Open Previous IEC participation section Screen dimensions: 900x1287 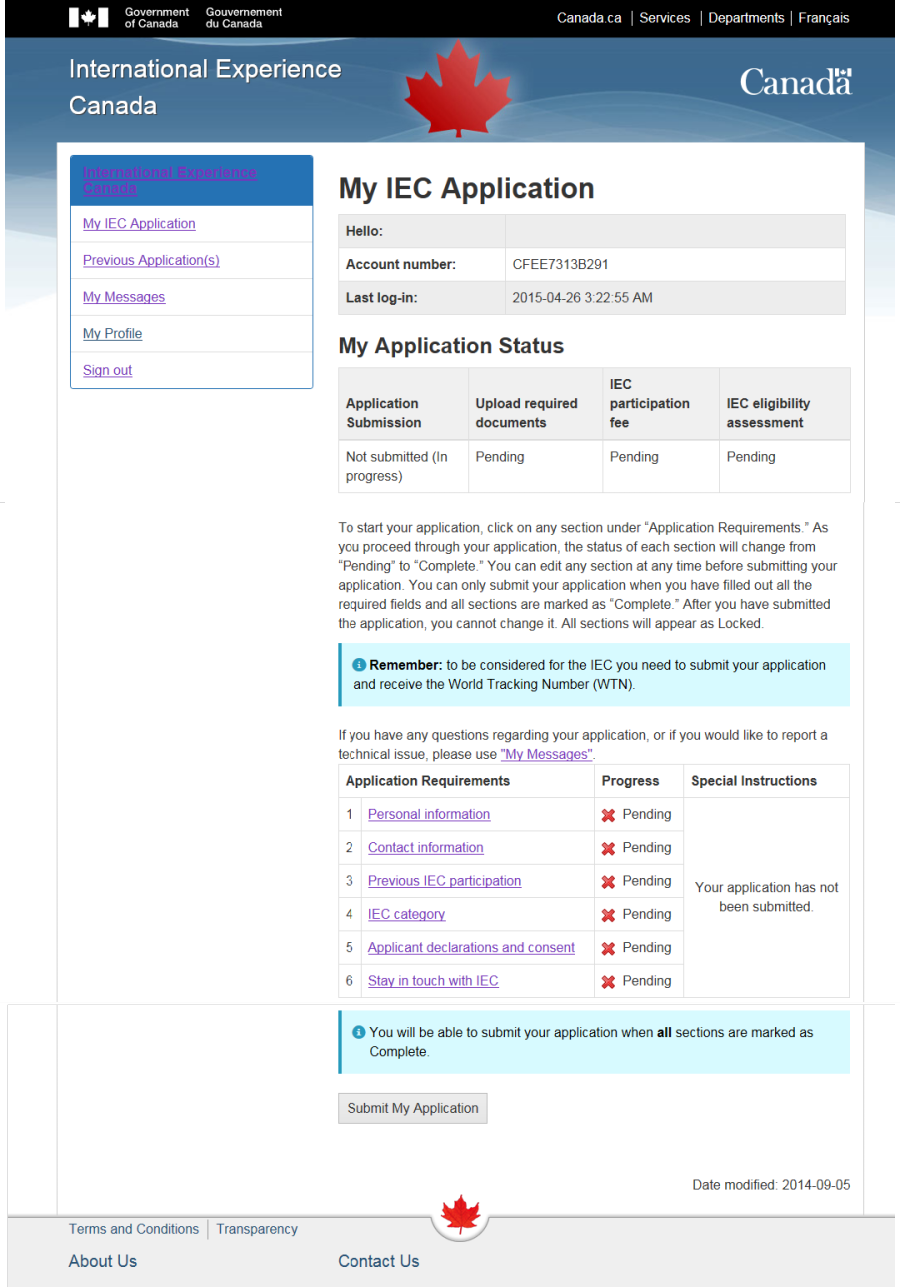coord(444,881)
